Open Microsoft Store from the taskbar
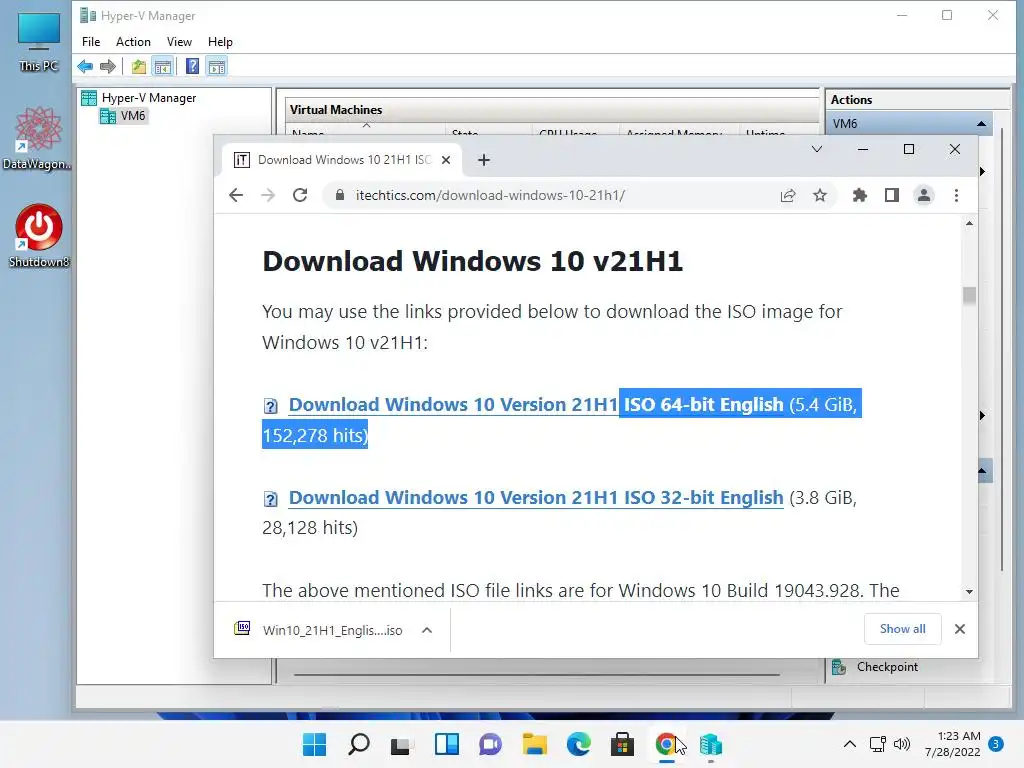This screenshot has width=1024, height=768. tap(622, 744)
